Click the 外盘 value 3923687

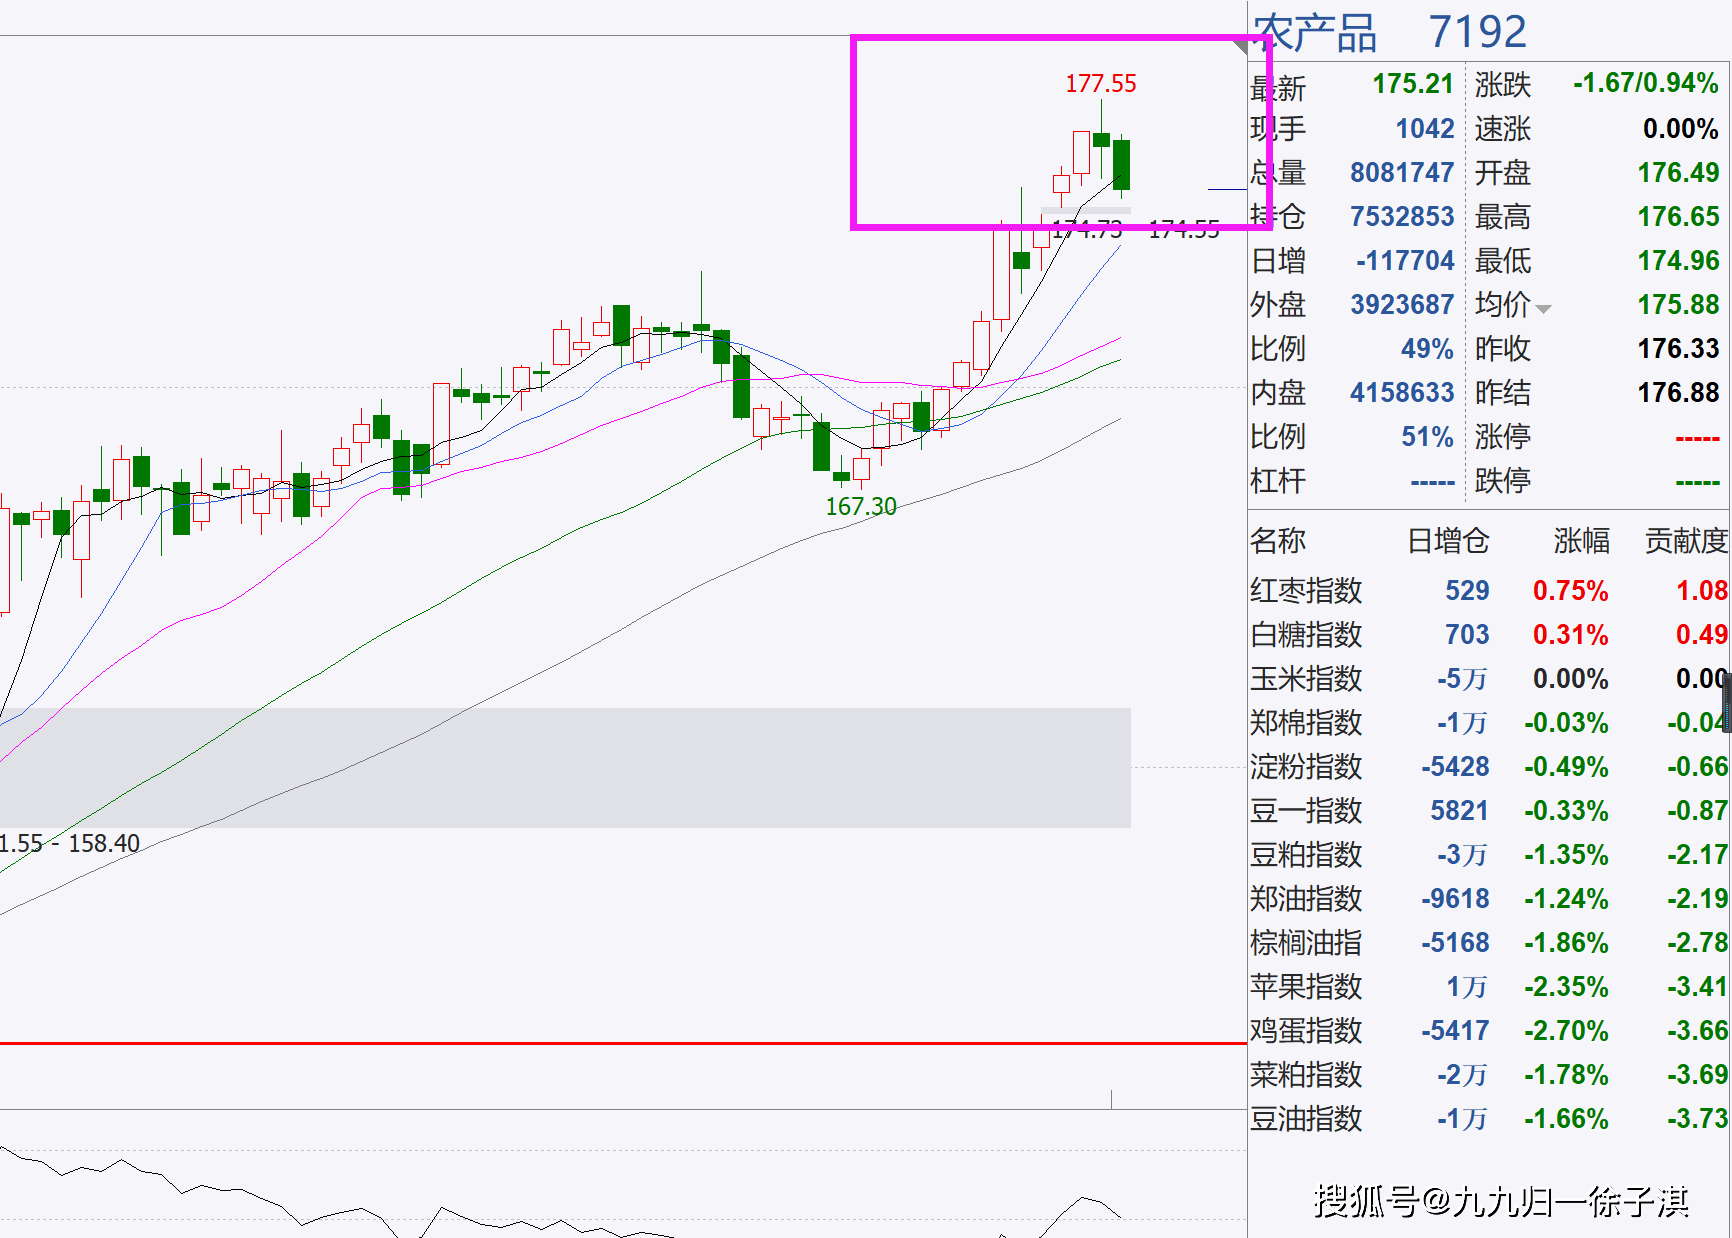[x=1402, y=305]
